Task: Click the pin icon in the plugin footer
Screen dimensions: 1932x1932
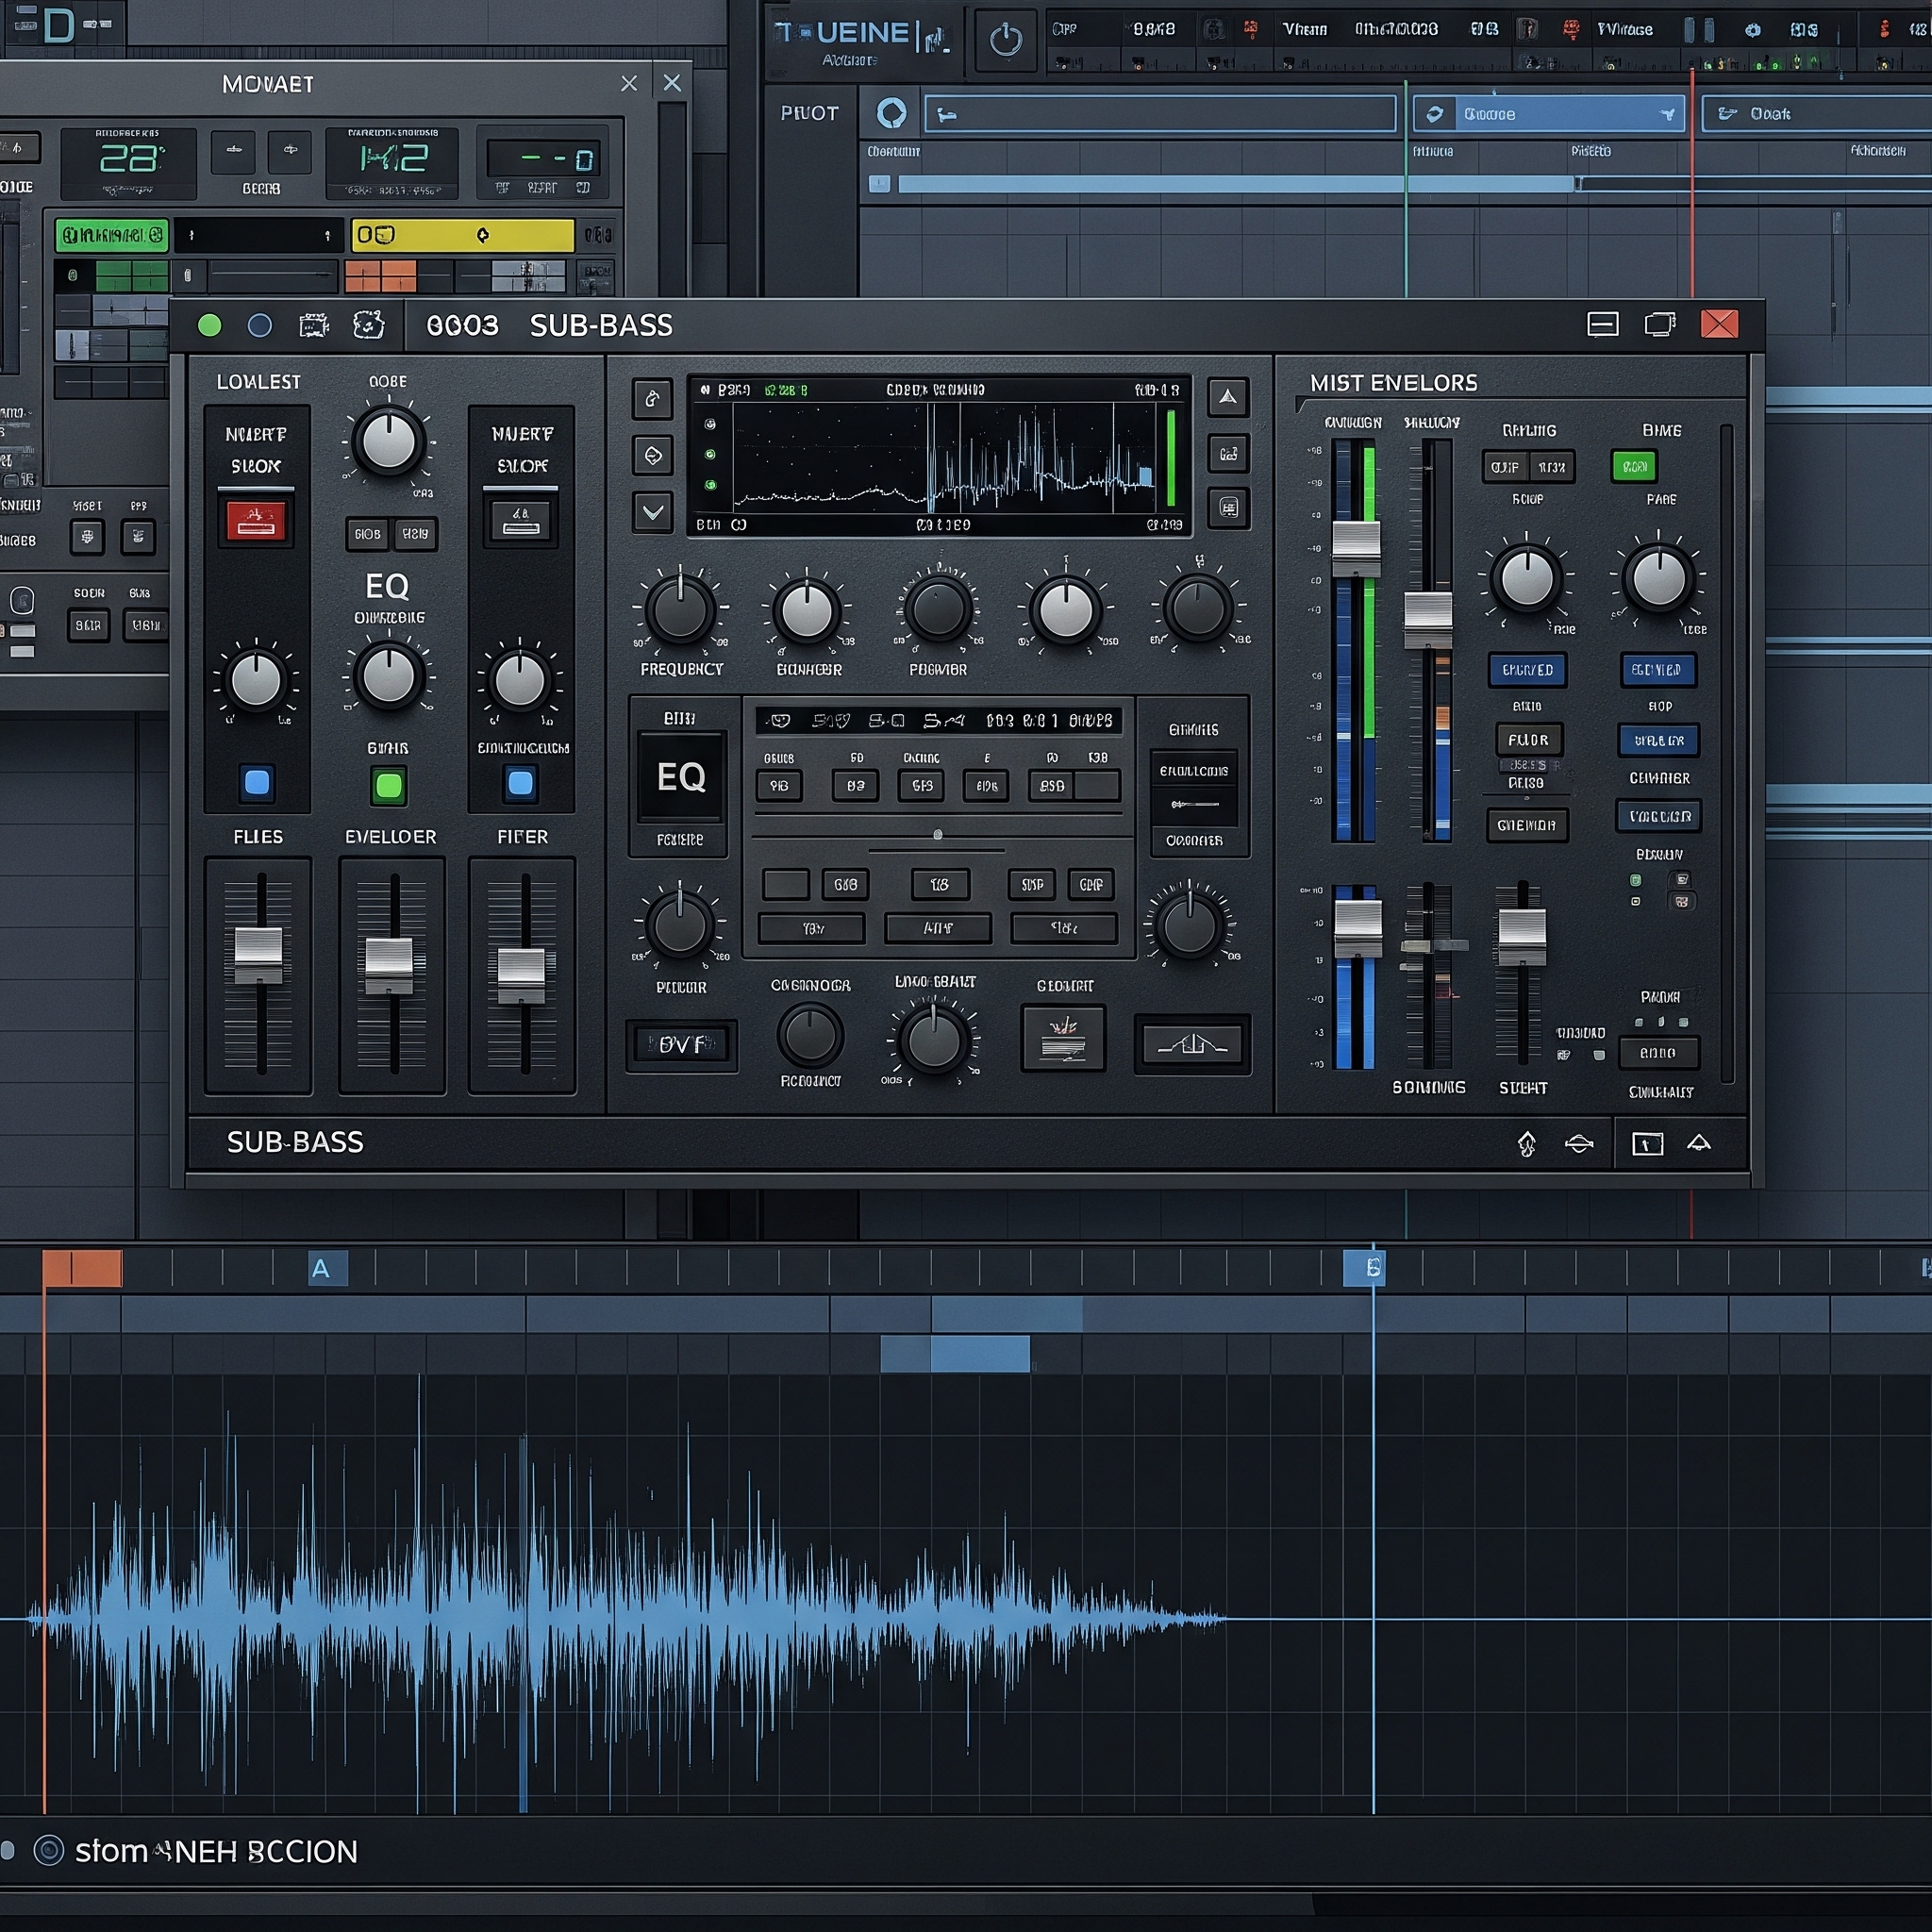Action: click(x=1526, y=1143)
